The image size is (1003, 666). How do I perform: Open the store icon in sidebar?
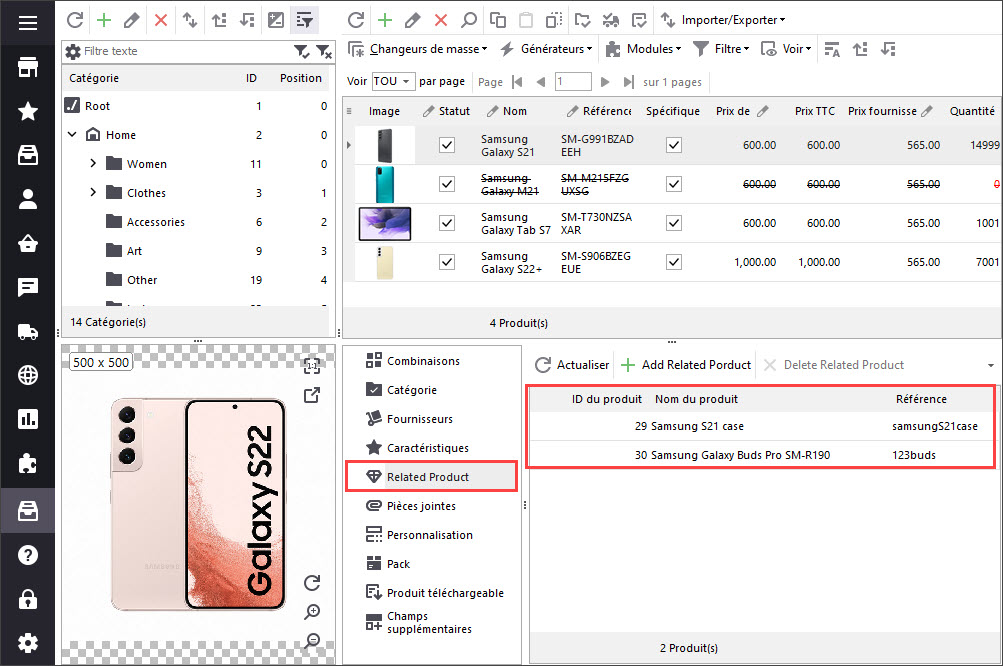point(28,67)
